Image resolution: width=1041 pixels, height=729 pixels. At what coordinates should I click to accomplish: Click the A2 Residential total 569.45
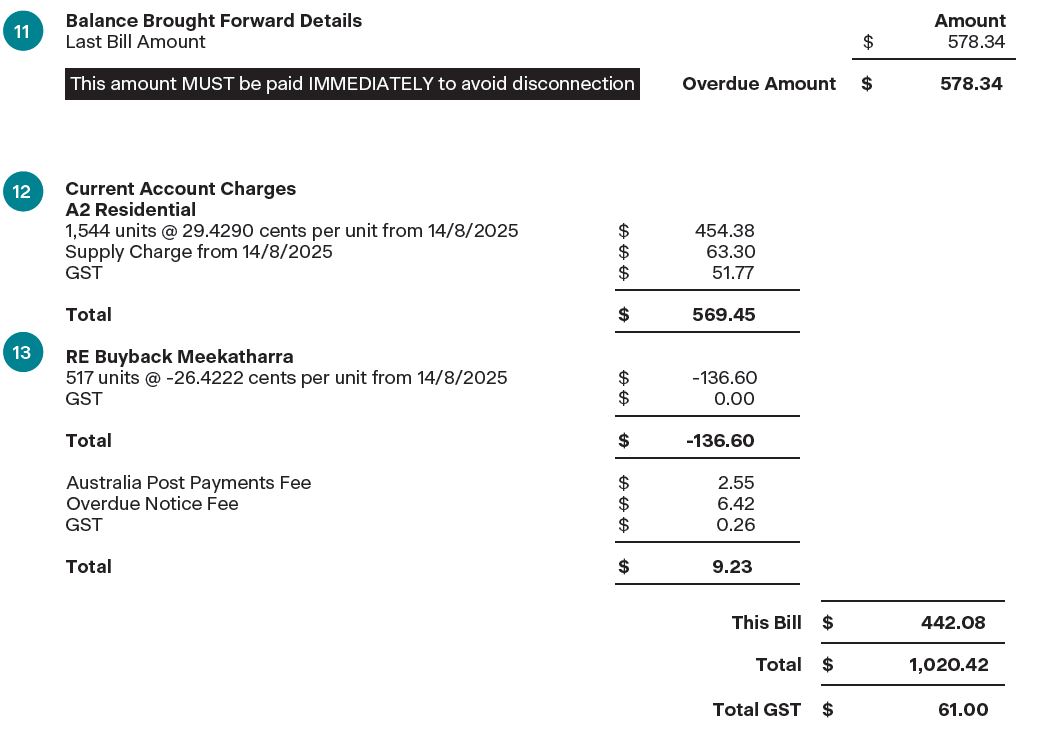[x=723, y=315]
